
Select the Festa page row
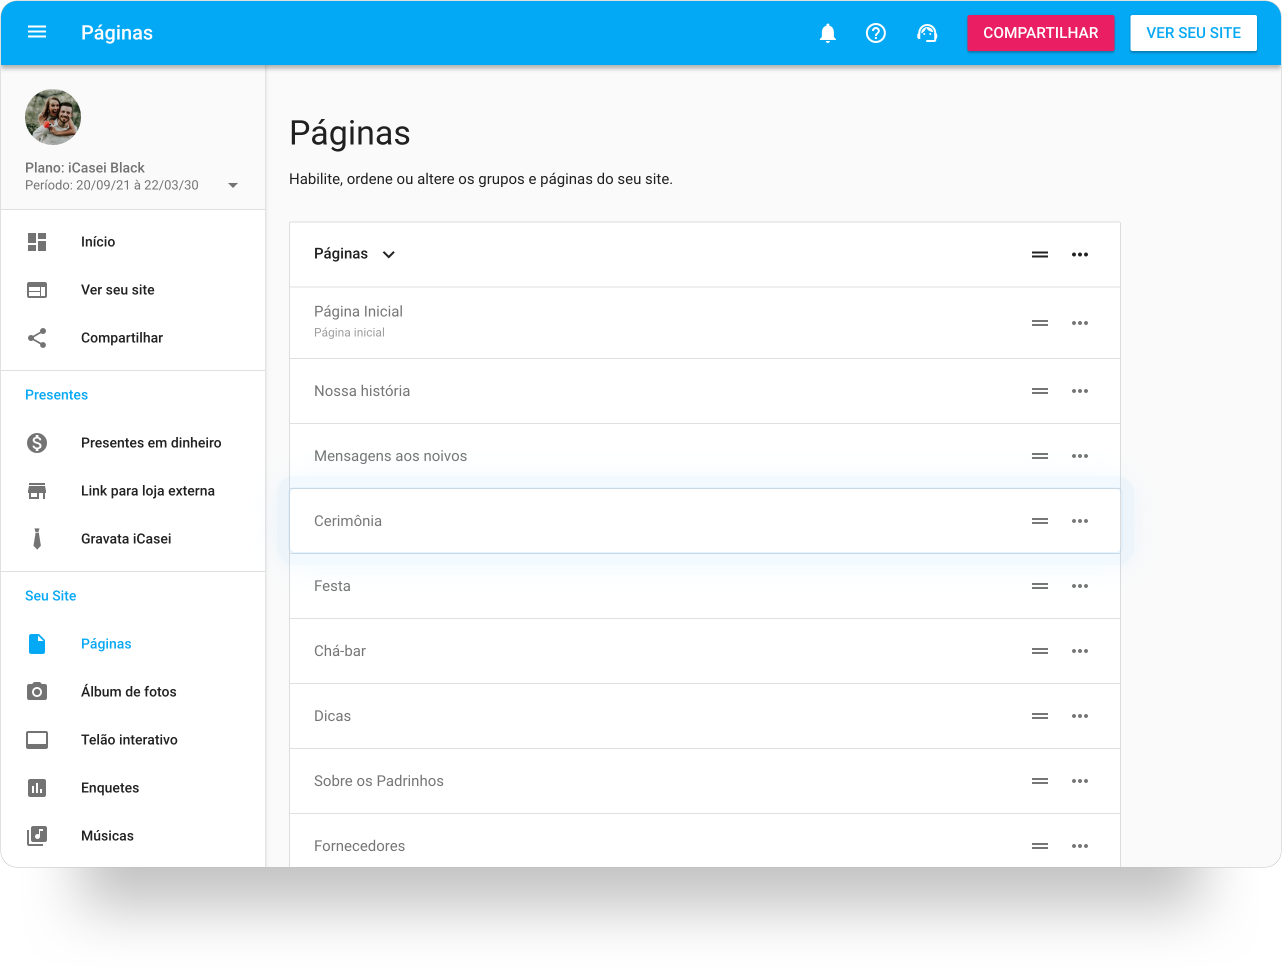click(x=705, y=586)
